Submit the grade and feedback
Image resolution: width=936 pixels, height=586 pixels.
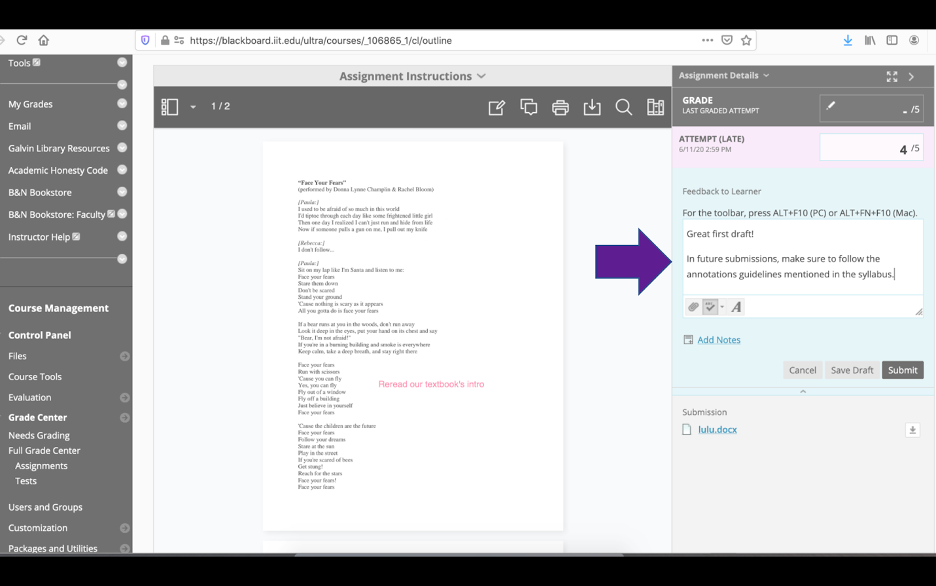(x=903, y=370)
